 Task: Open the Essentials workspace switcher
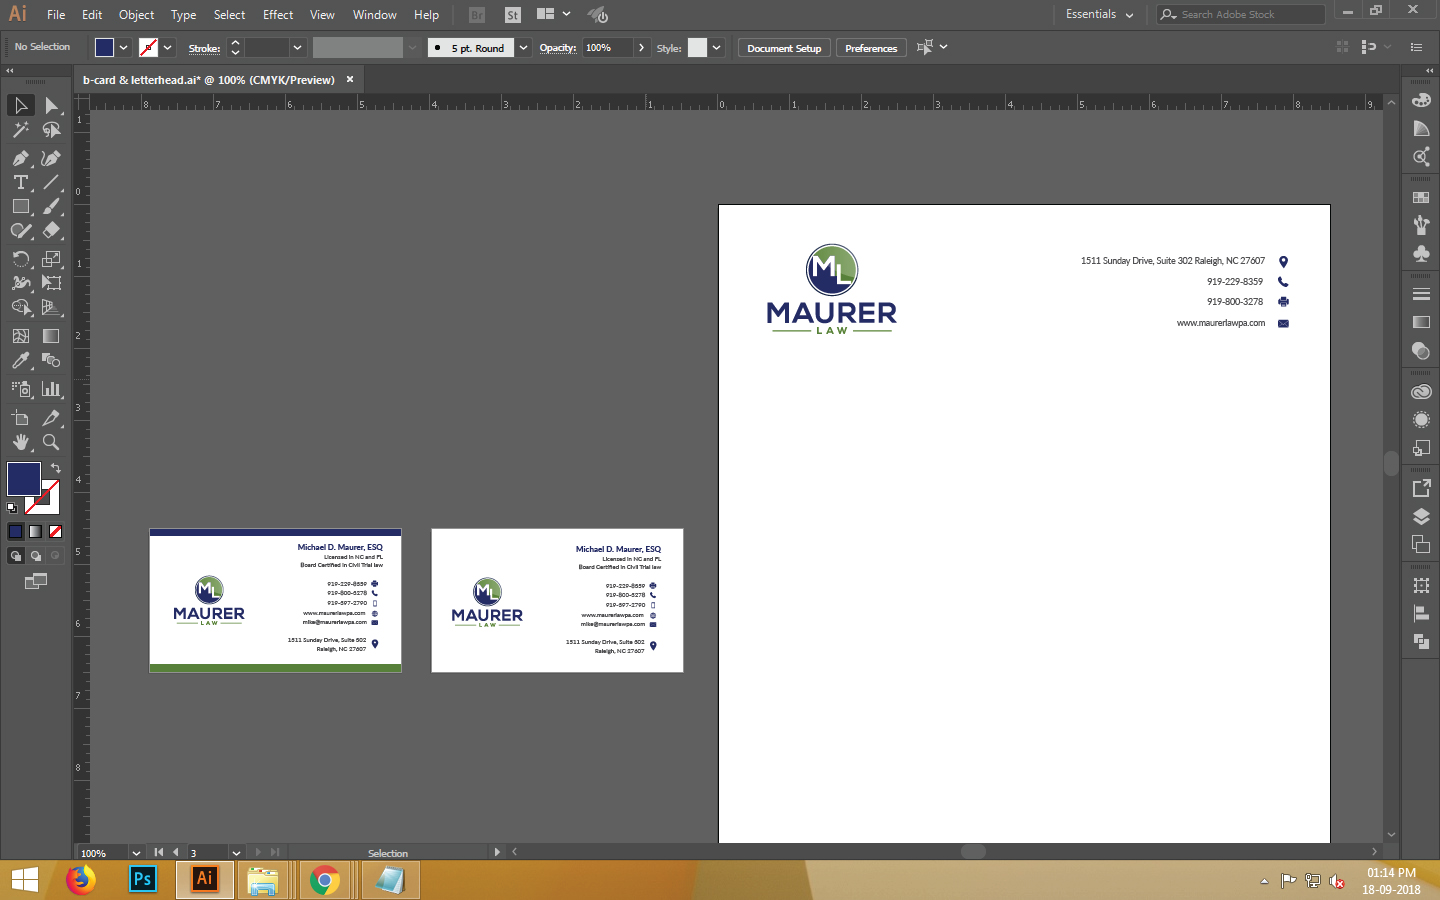coord(1099,14)
